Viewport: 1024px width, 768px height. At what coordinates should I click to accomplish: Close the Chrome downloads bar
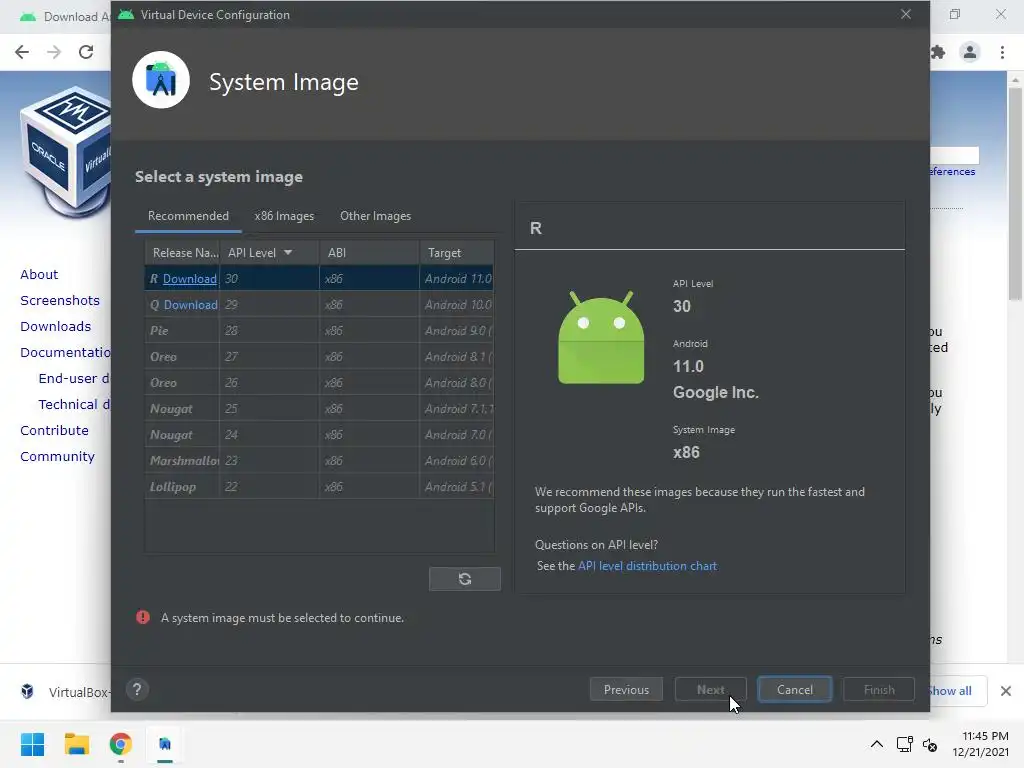pos(1006,690)
